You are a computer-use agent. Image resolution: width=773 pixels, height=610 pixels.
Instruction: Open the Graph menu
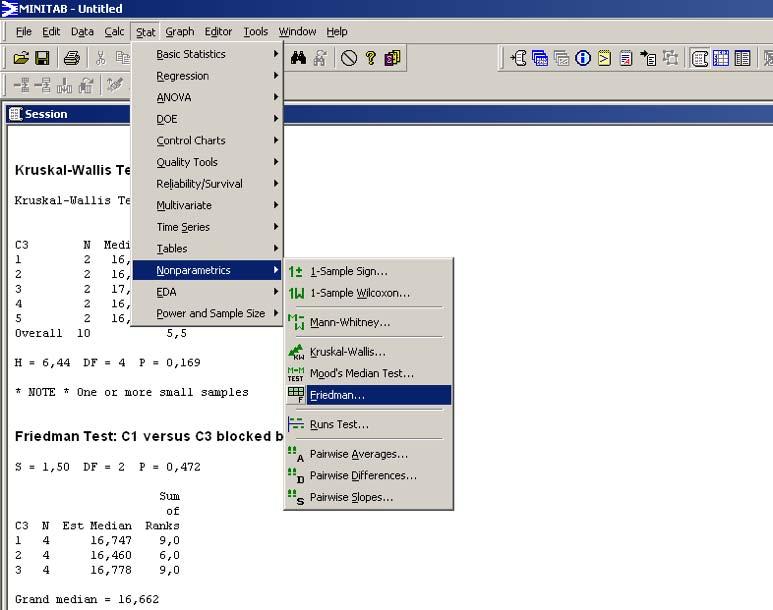click(179, 32)
